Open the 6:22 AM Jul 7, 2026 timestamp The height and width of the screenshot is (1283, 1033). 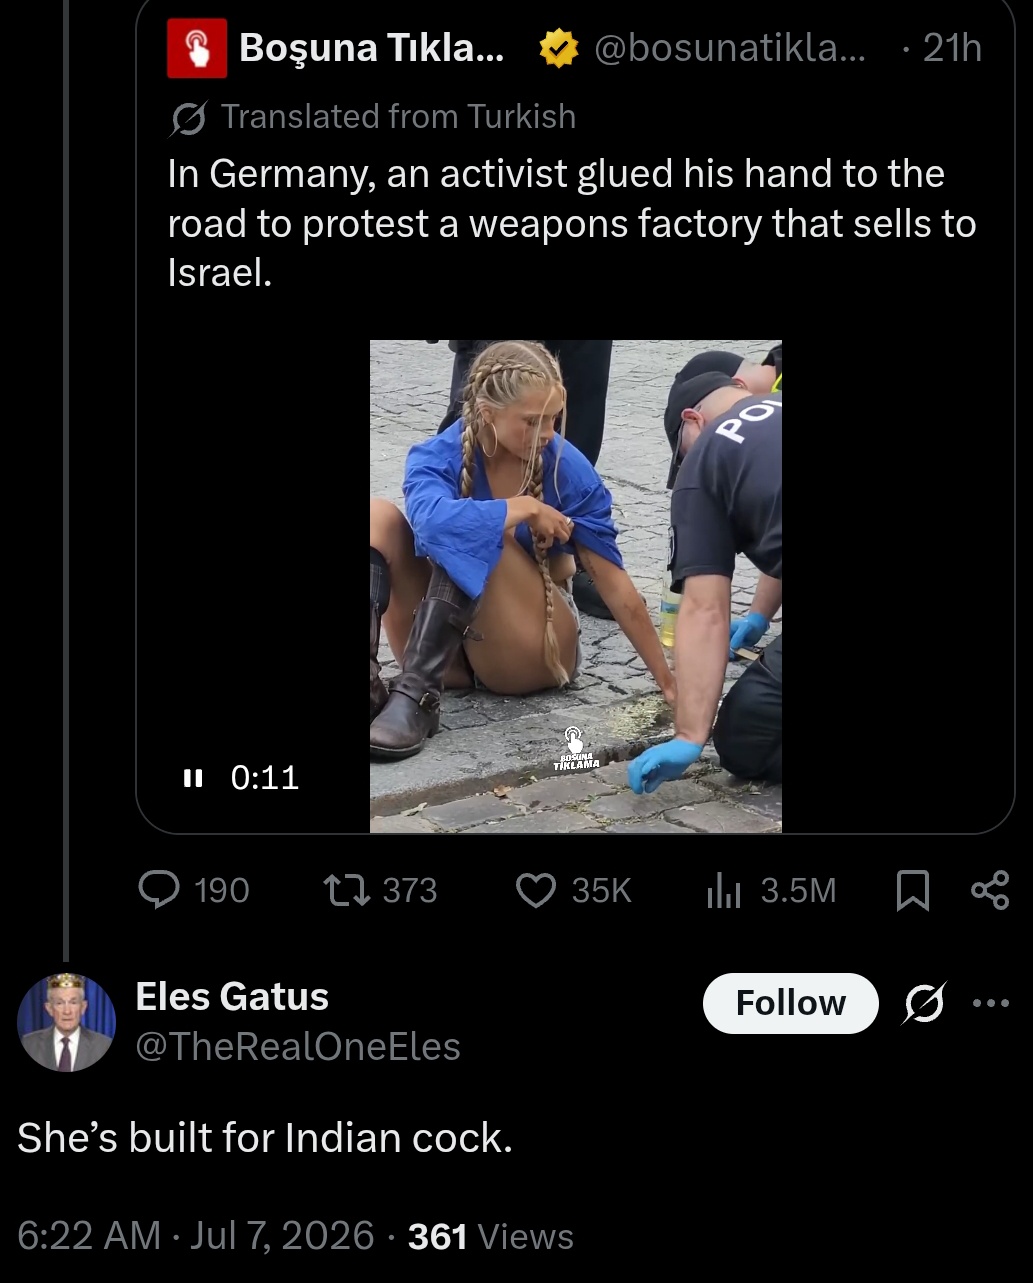click(x=195, y=1236)
